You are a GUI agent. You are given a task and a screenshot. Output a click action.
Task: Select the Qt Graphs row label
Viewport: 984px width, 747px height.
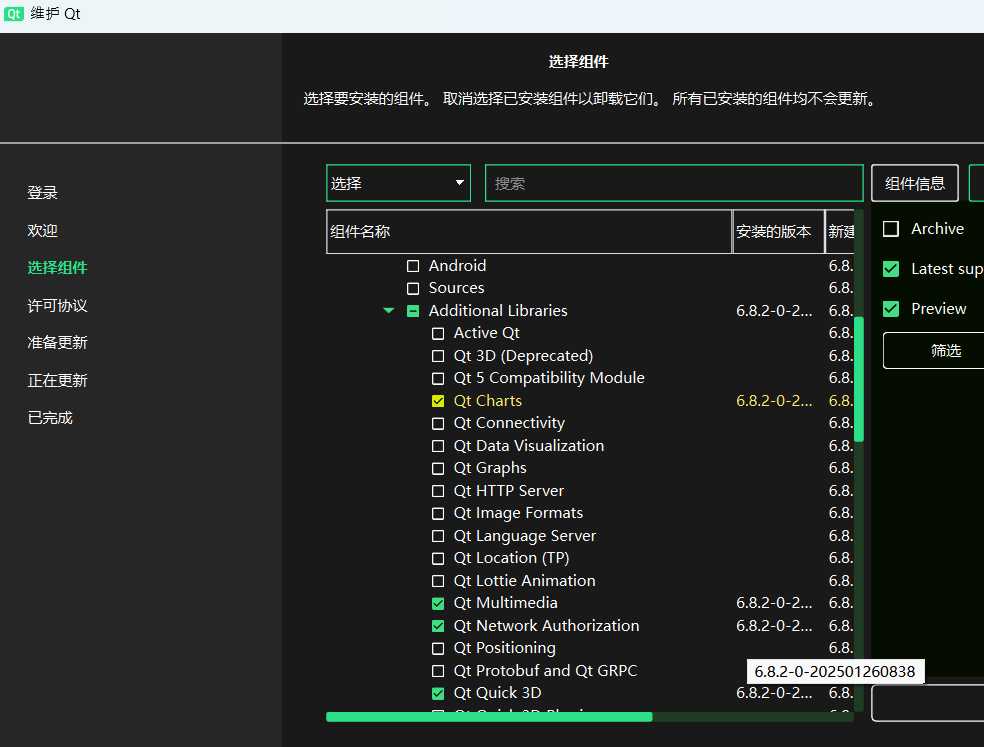[x=489, y=468]
